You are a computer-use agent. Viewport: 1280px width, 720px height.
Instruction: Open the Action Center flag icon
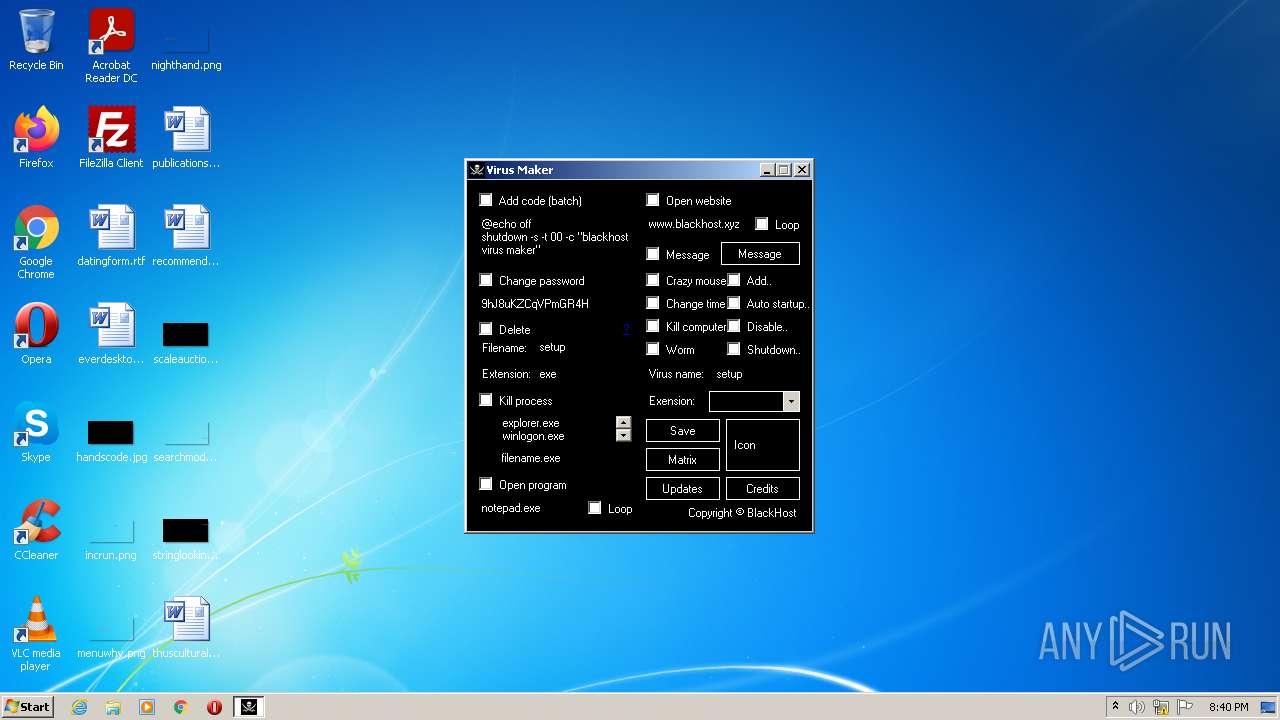click(x=1185, y=707)
